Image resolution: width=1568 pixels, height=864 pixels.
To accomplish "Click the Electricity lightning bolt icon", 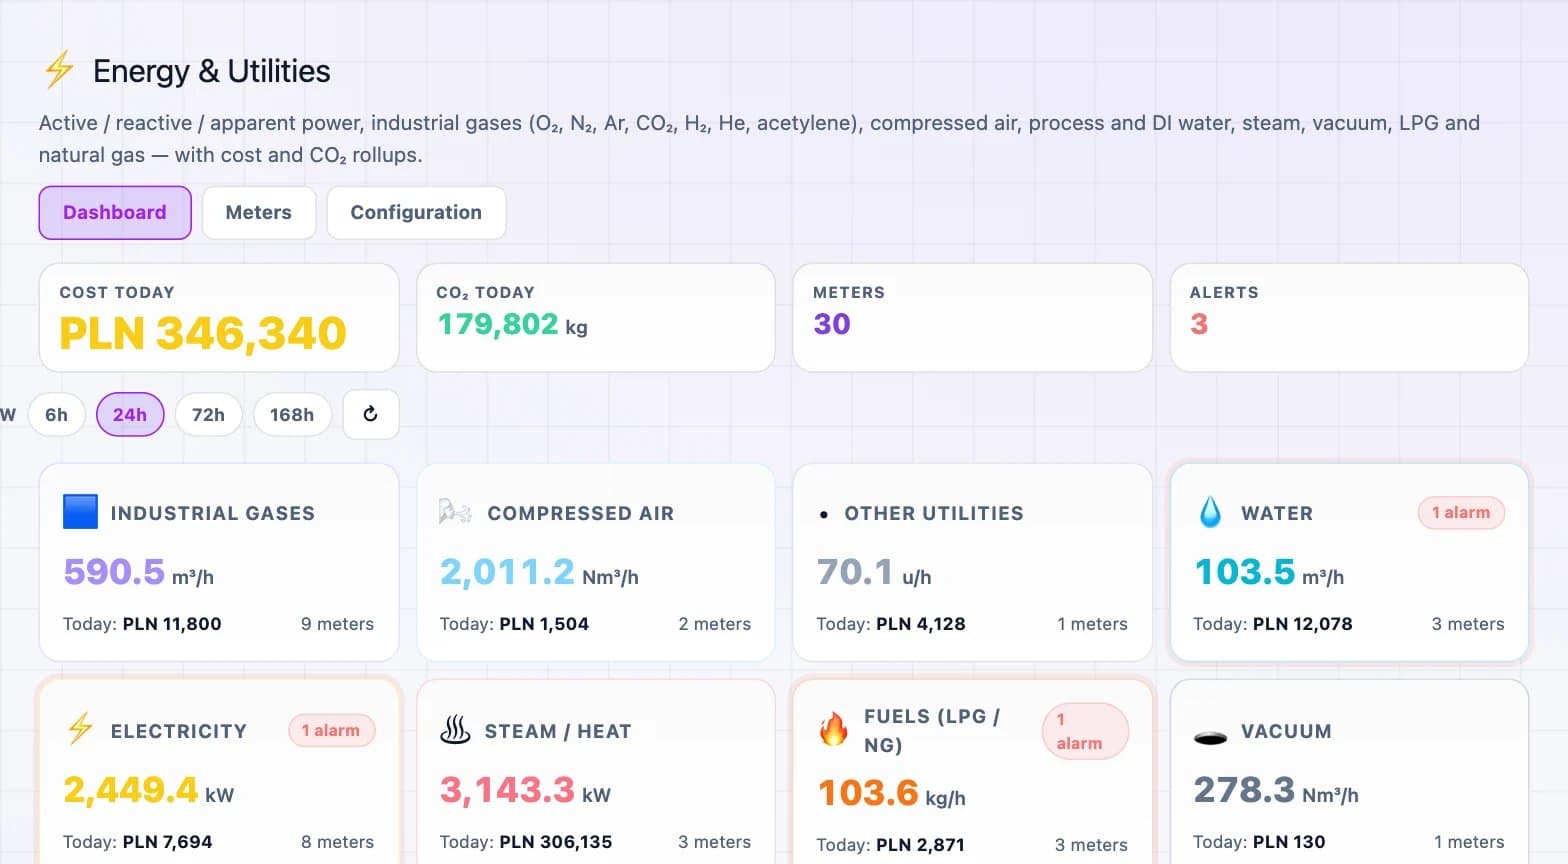I will pyautogui.click(x=80, y=730).
